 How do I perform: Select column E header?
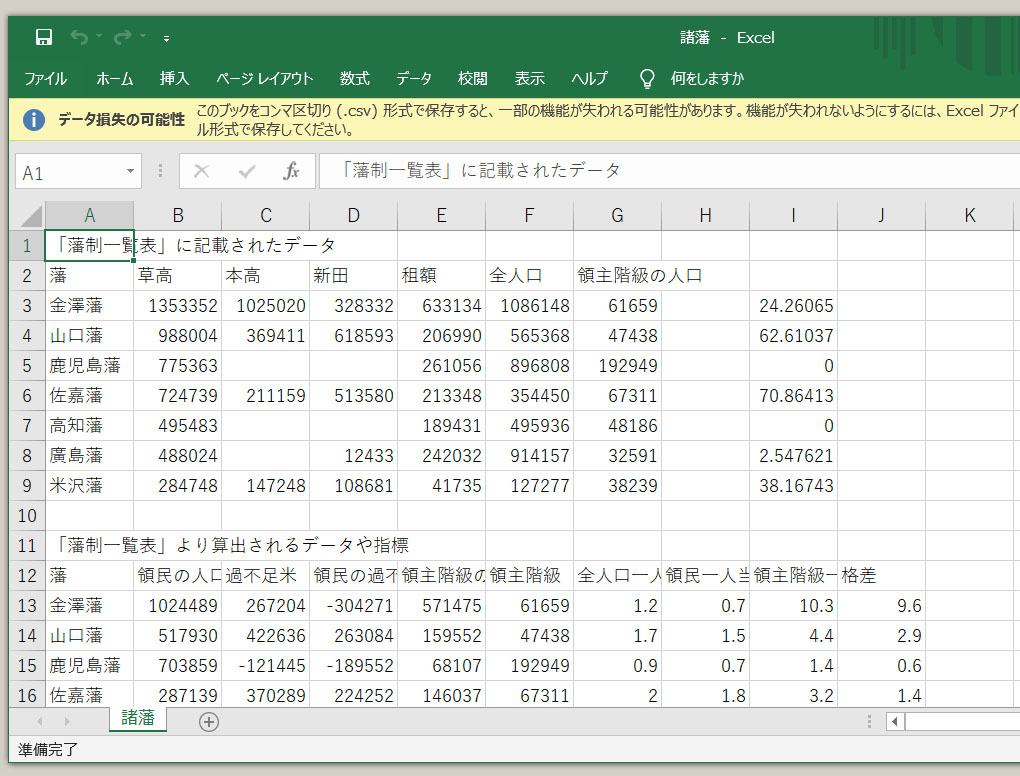[441, 215]
